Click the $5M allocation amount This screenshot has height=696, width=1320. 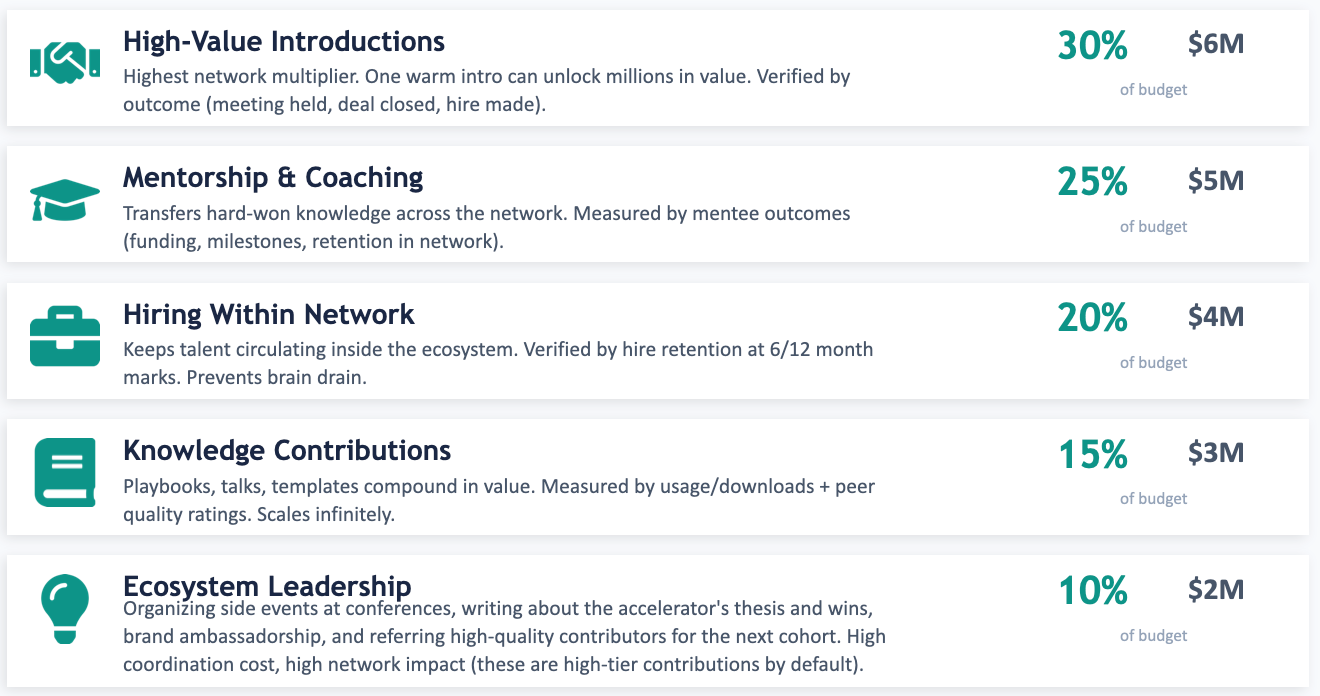pyautogui.click(x=1216, y=180)
